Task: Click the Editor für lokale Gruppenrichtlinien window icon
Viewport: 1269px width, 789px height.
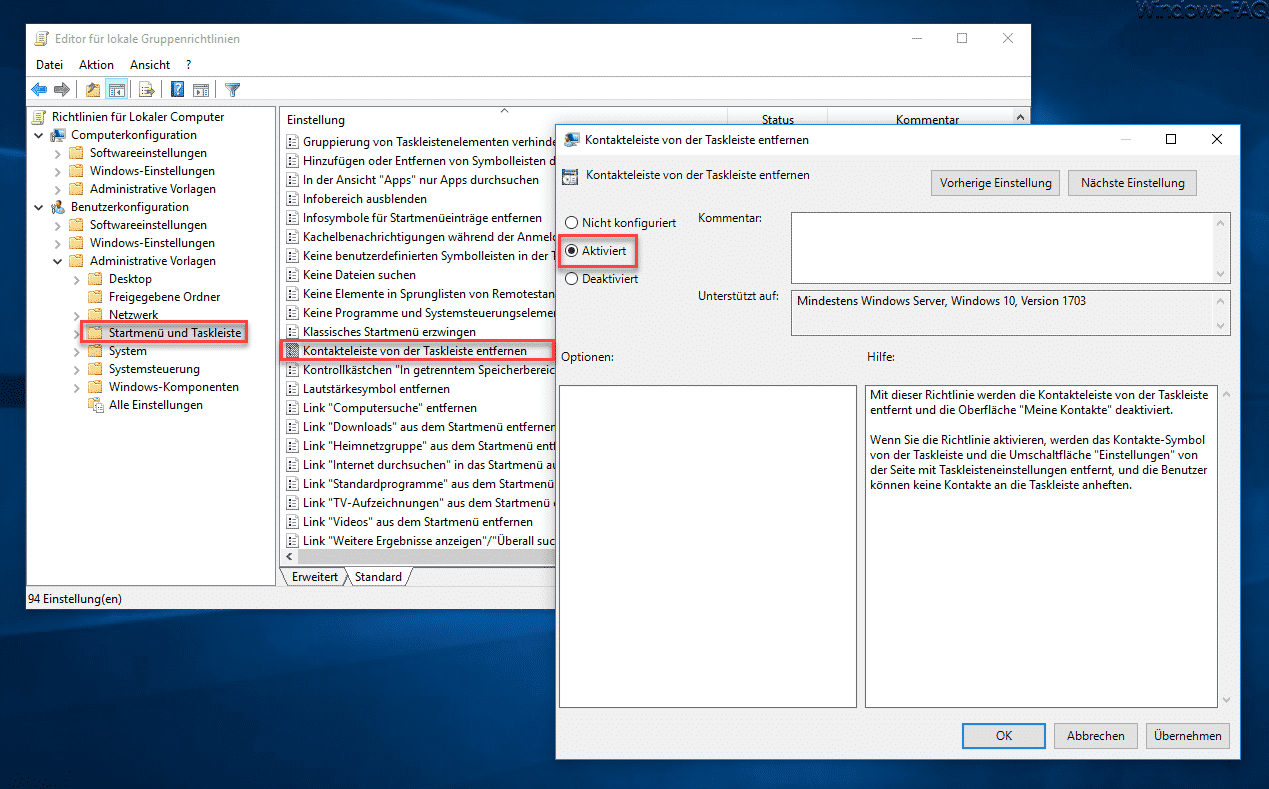Action: 41,39
